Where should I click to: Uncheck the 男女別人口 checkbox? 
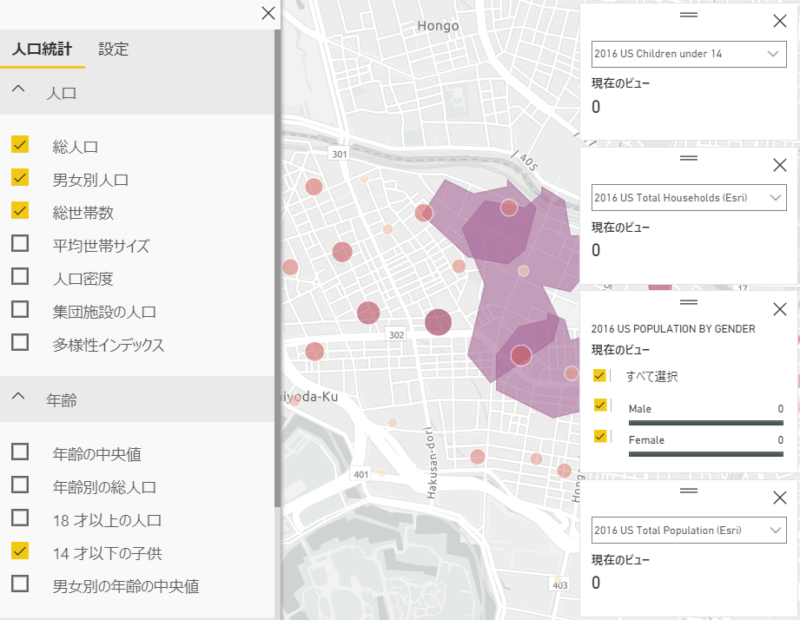click(x=20, y=178)
